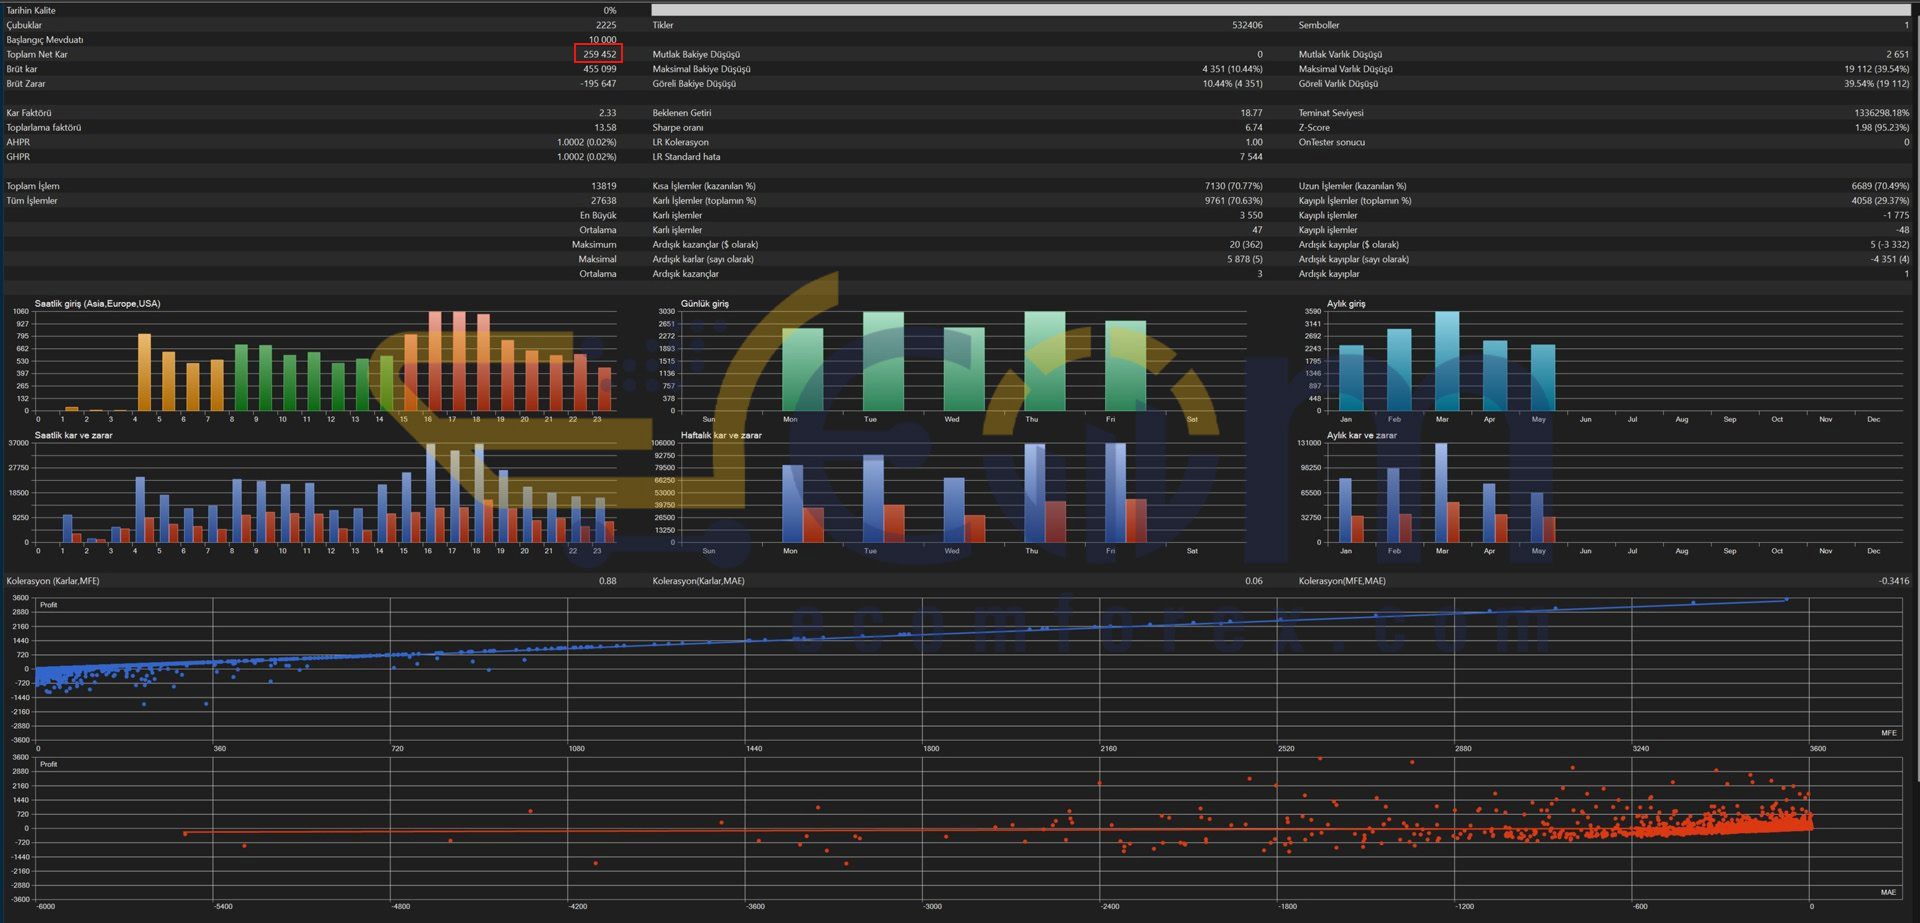Click the Mar bar in 'Aylık giriş' chart
1920x923 pixels.
(x=1446, y=361)
